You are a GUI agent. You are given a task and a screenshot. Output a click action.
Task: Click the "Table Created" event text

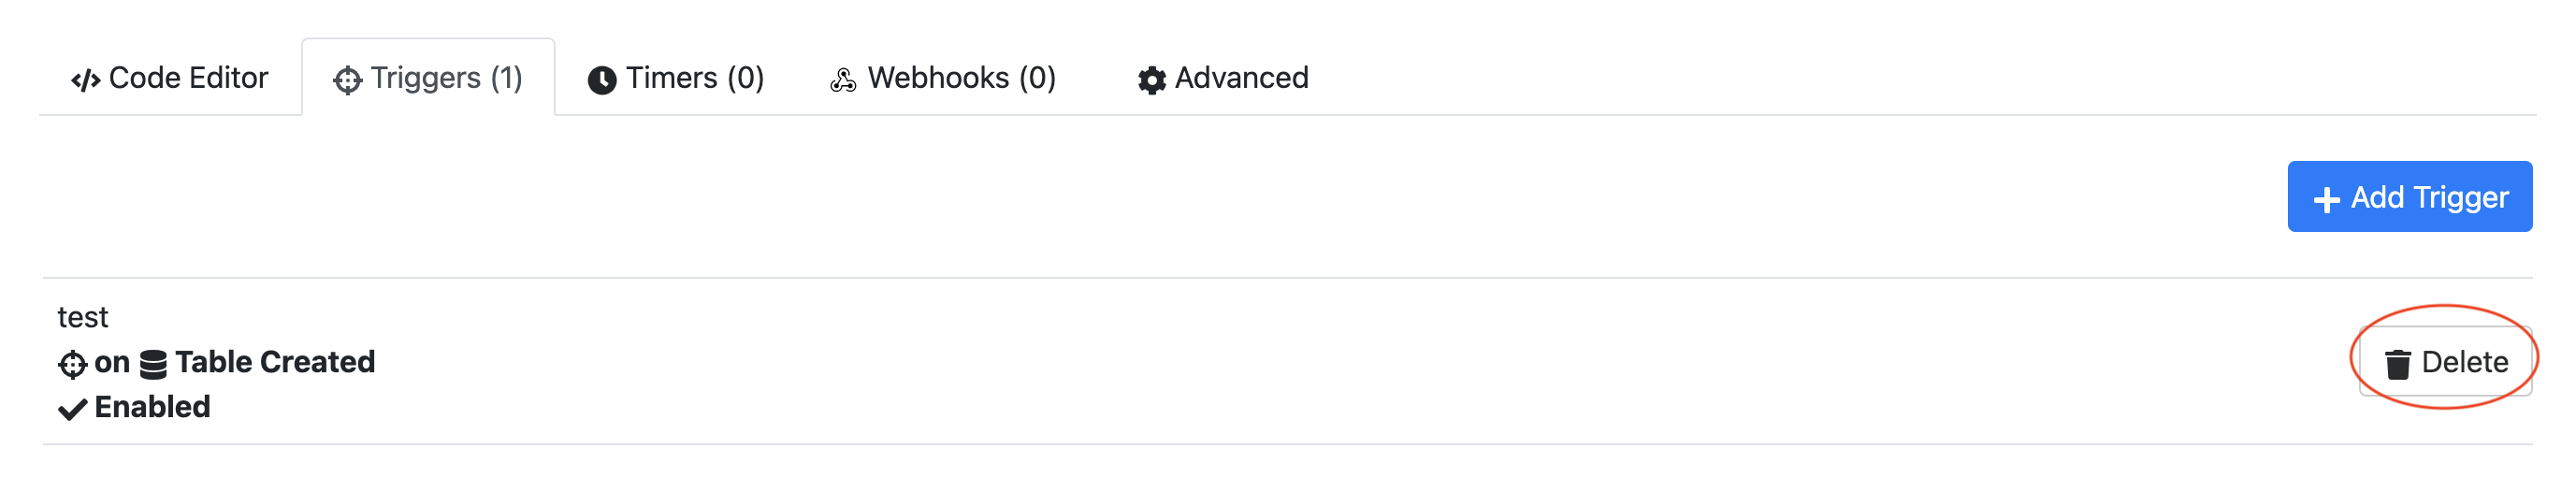[x=275, y=362]
